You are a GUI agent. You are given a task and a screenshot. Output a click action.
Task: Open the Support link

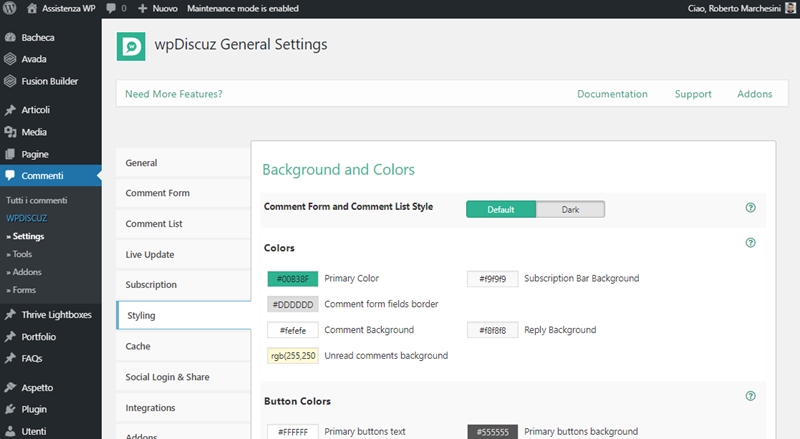[693, 94]
